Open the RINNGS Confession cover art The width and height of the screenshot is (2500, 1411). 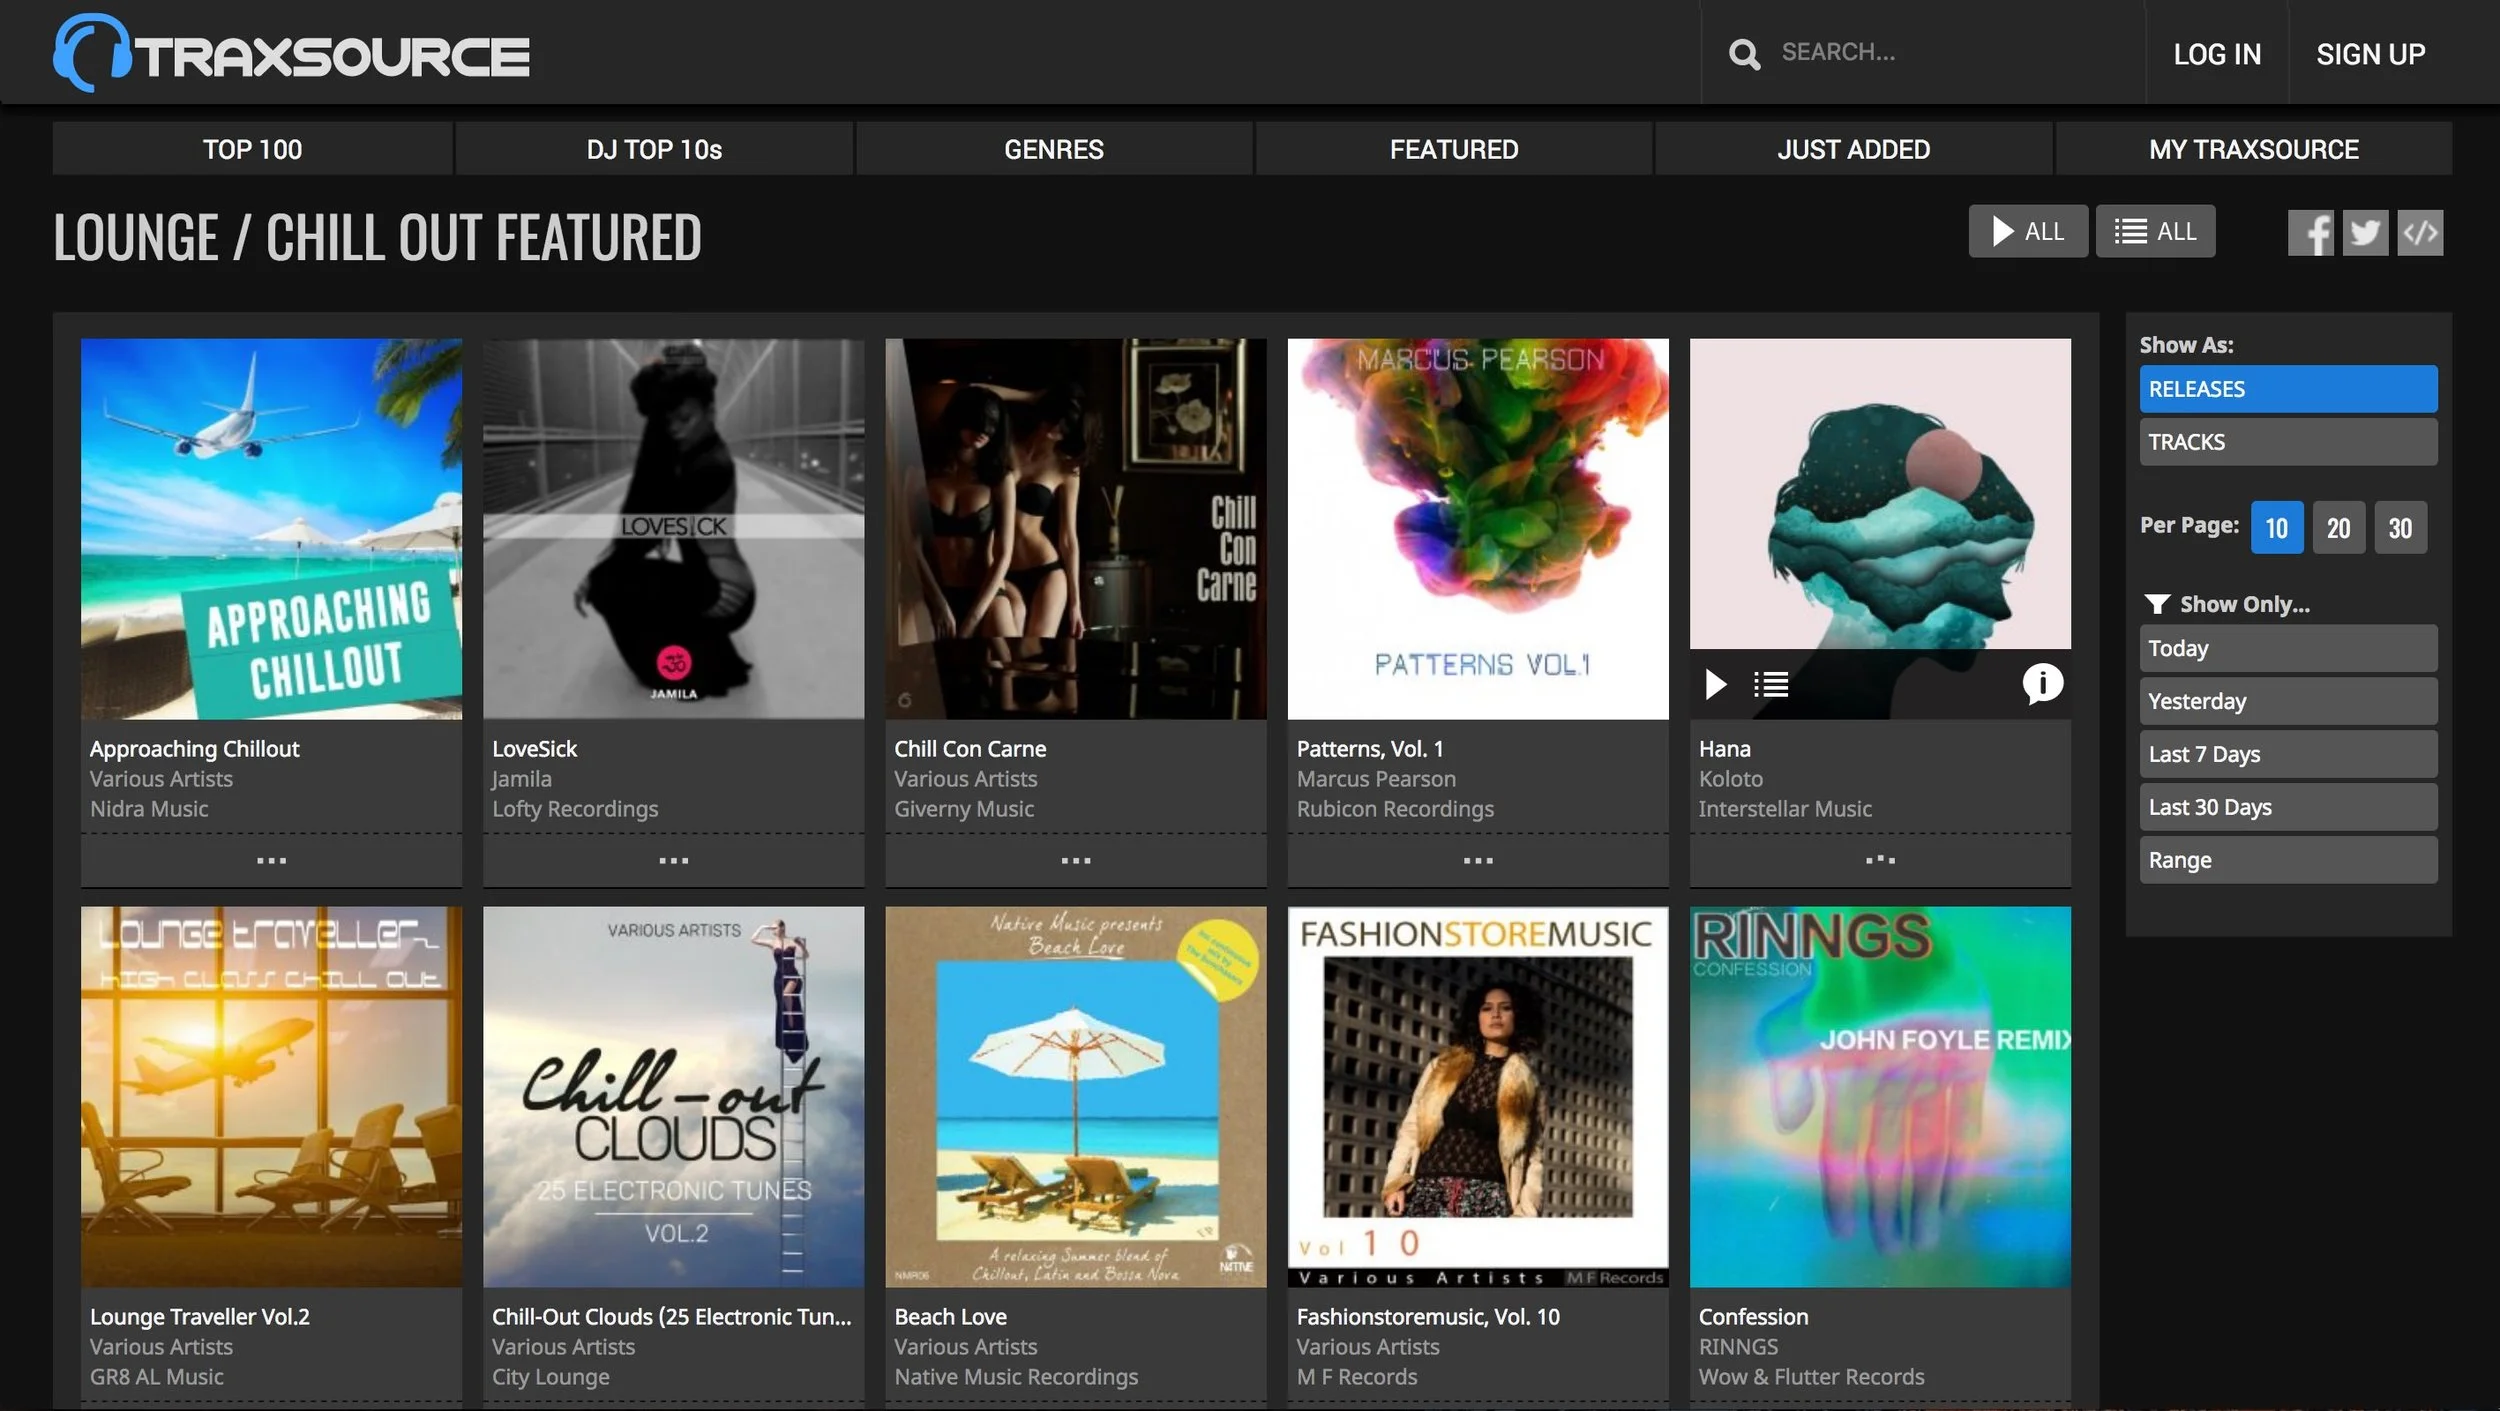tap(1880, 1097)
